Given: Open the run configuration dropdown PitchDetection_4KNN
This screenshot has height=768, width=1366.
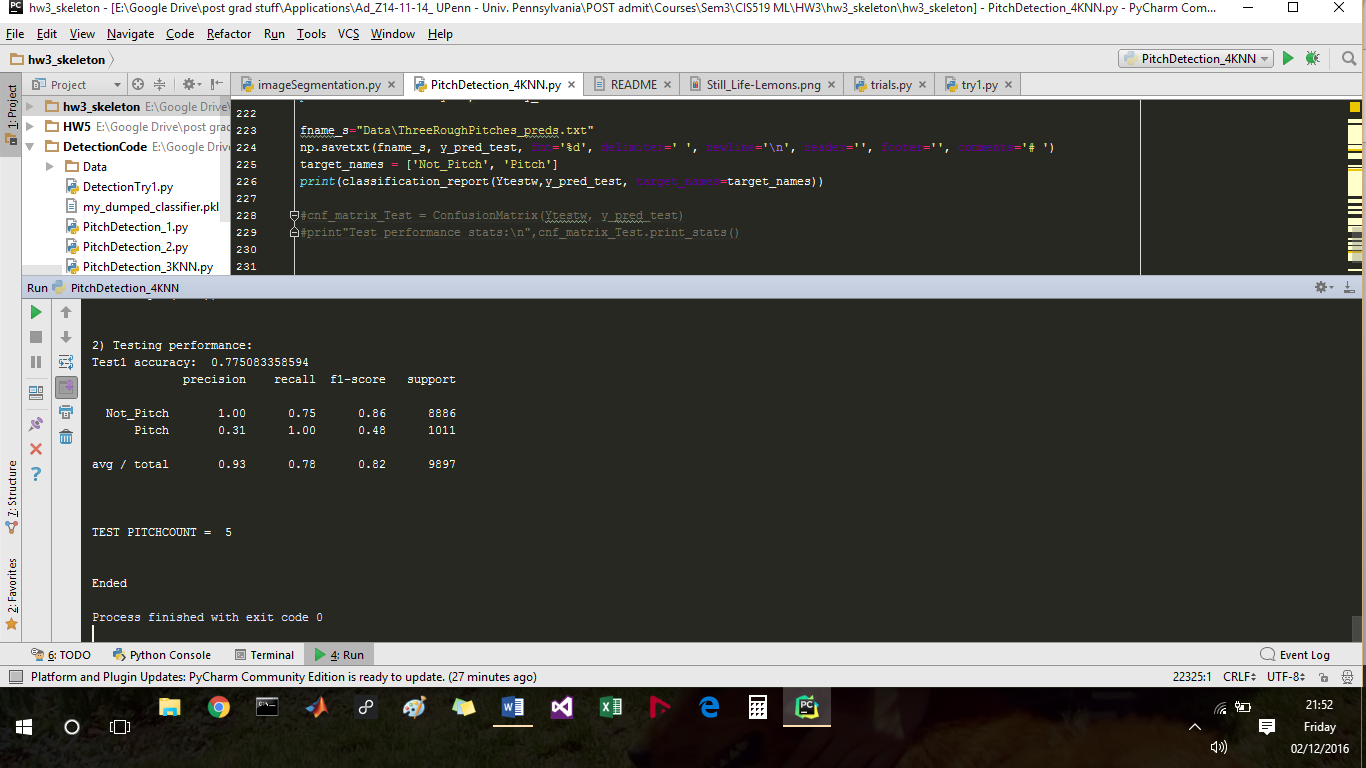Looking at the screenshot, I should tap(1195, 59).
